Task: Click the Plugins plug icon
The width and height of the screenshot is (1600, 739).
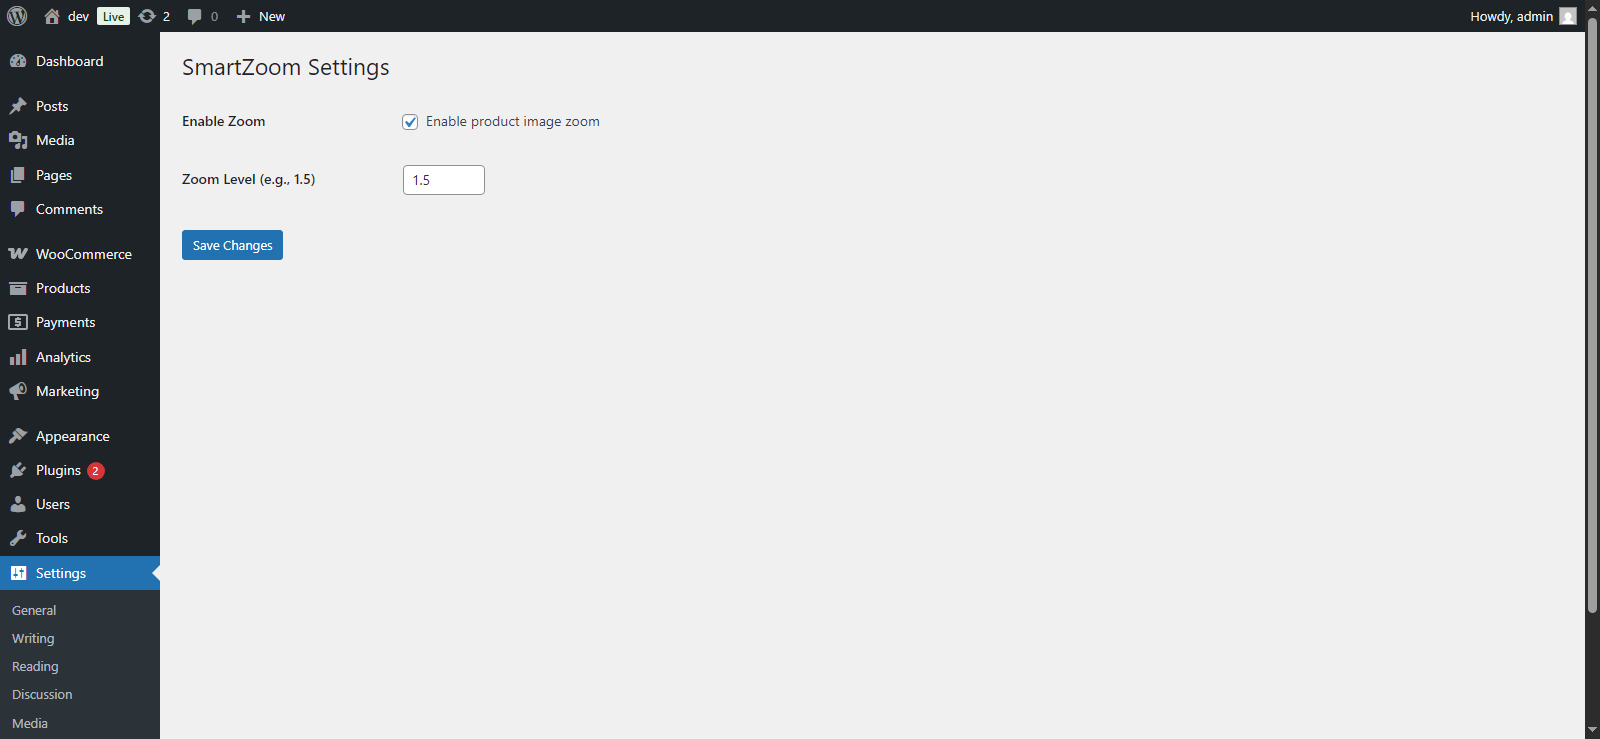Action: coord(18,470)
